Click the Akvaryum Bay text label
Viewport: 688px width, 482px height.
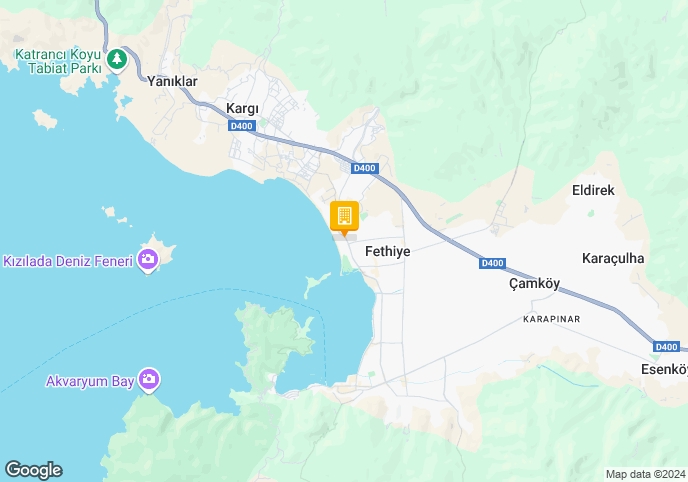90,381
